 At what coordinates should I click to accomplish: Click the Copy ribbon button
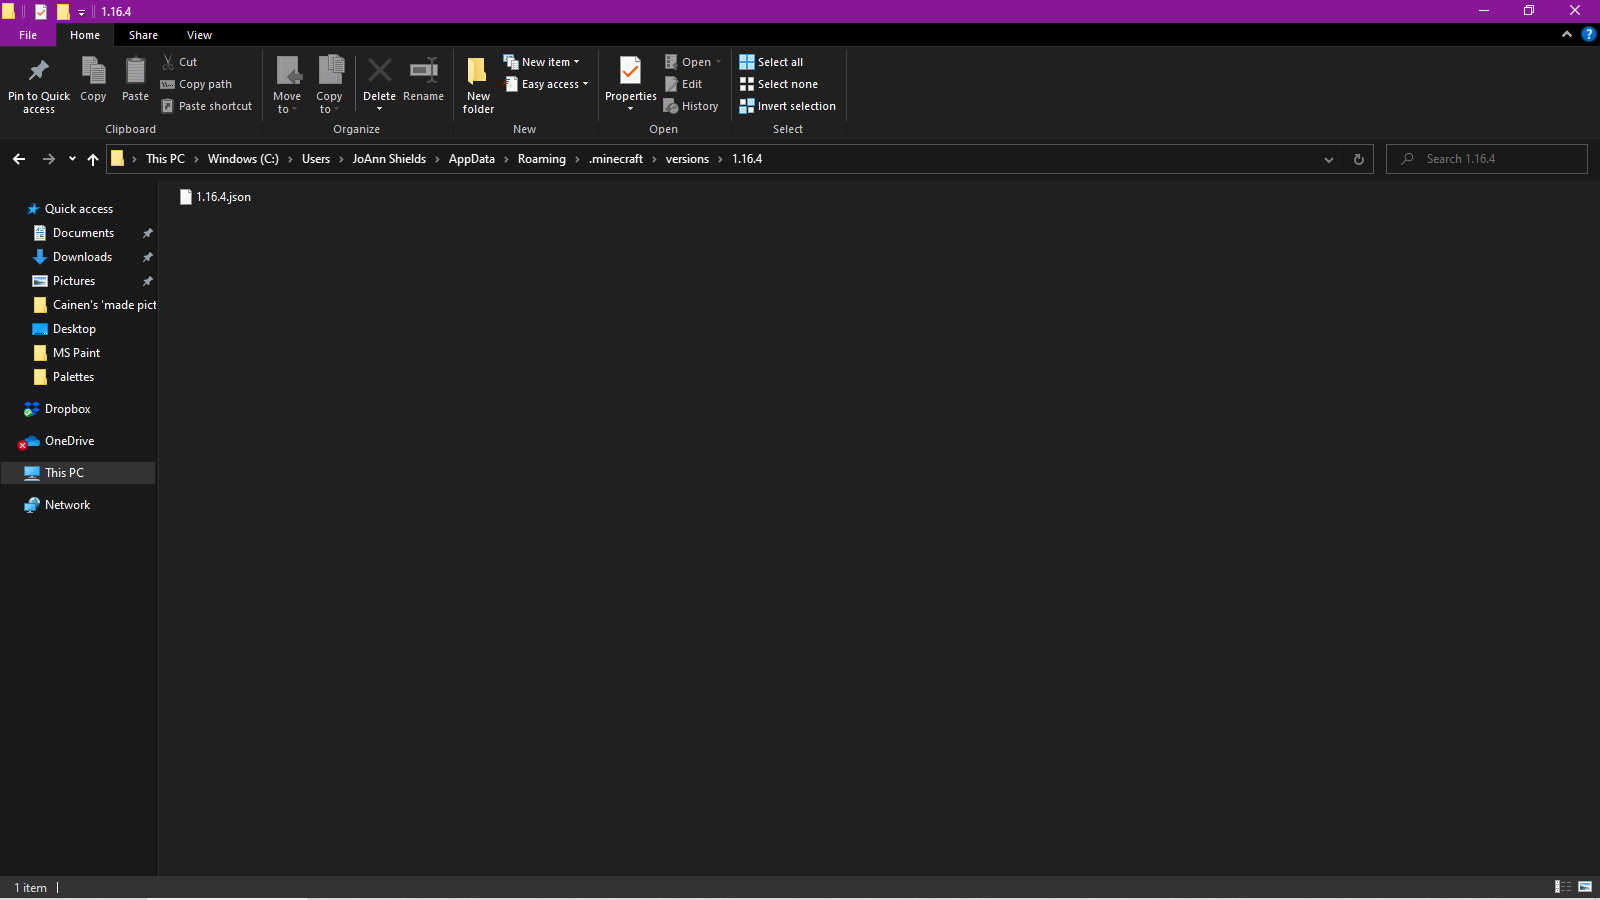[93, 79]
